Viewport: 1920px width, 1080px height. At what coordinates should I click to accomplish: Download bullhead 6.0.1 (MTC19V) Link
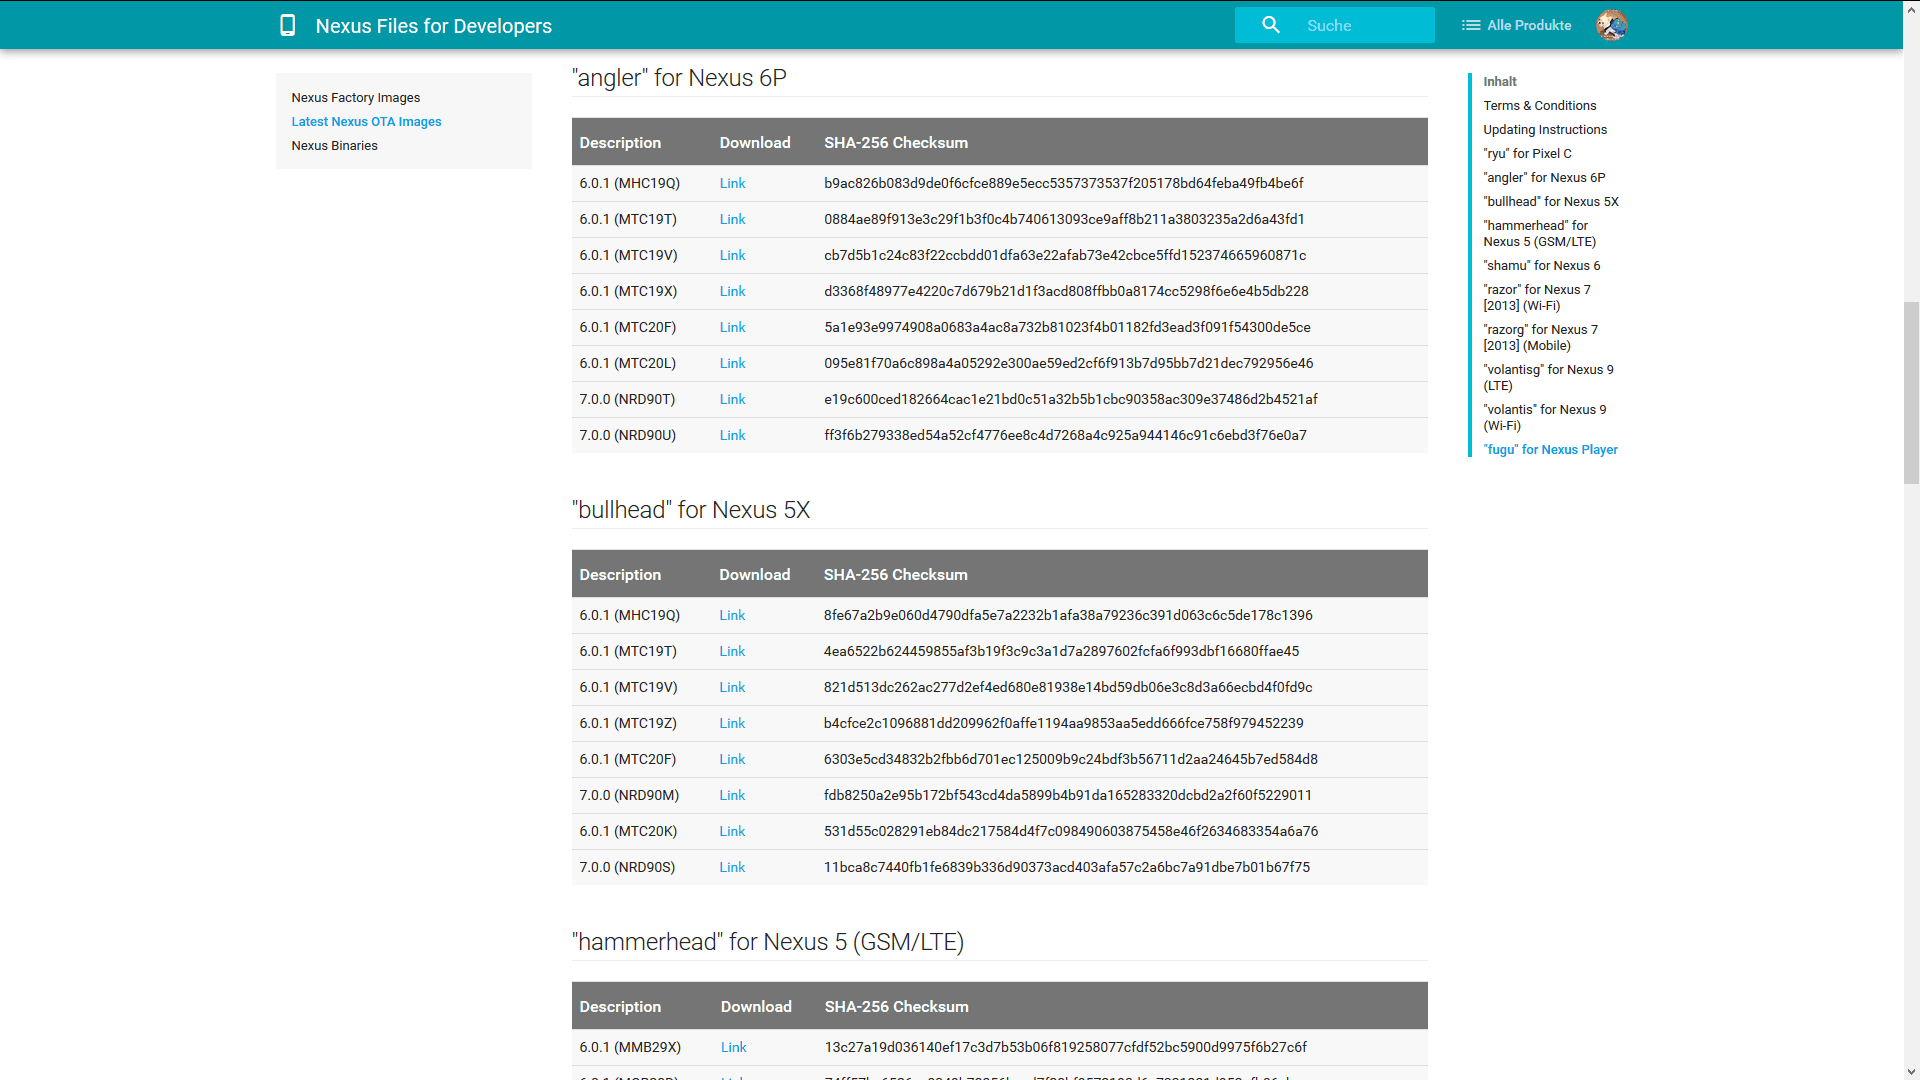732,687
